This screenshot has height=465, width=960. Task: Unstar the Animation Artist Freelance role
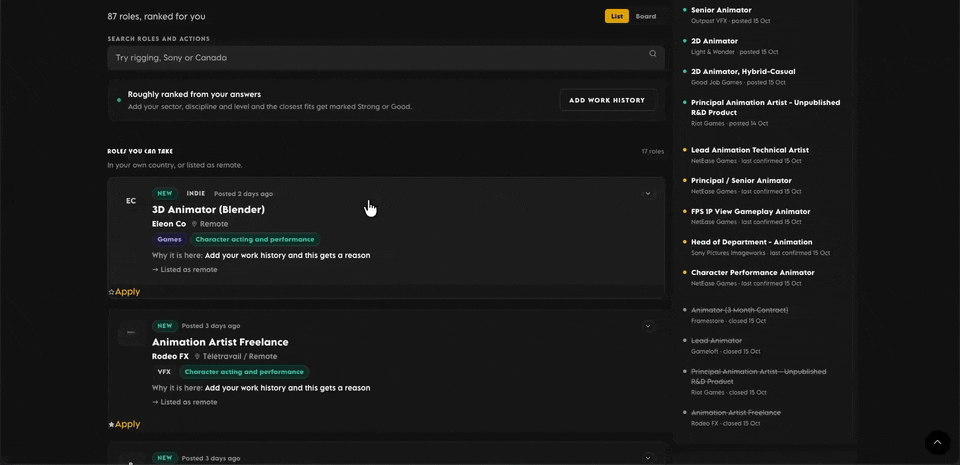pyautogui.click(x=111, y=424)
